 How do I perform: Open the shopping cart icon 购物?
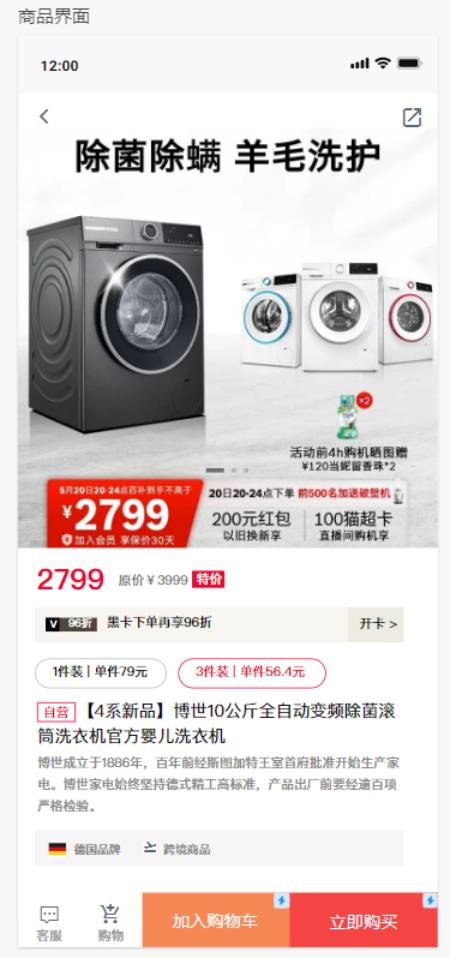111,923
